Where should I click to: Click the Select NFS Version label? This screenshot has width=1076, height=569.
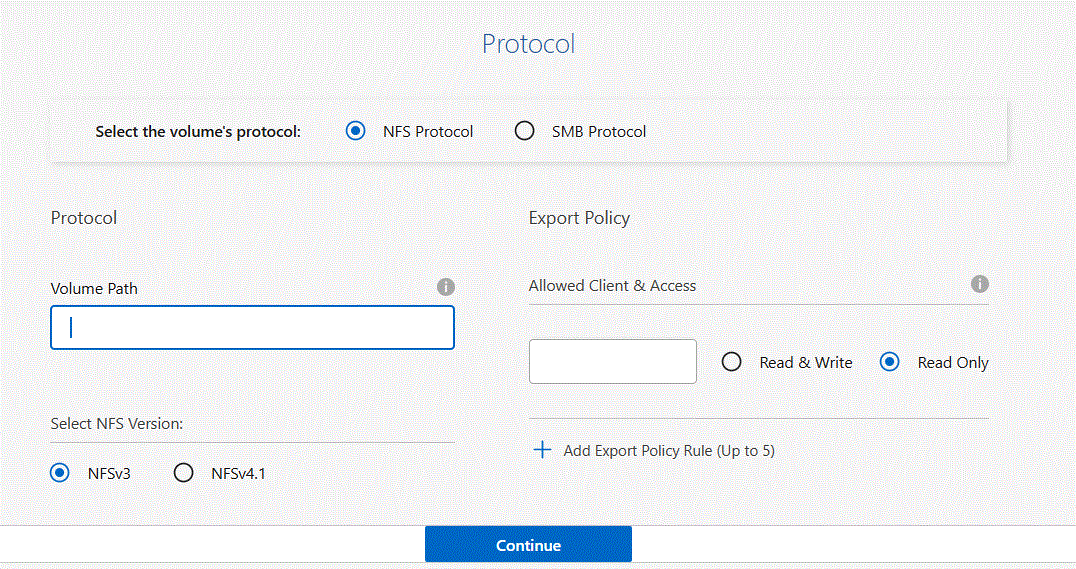pos(117,423)
